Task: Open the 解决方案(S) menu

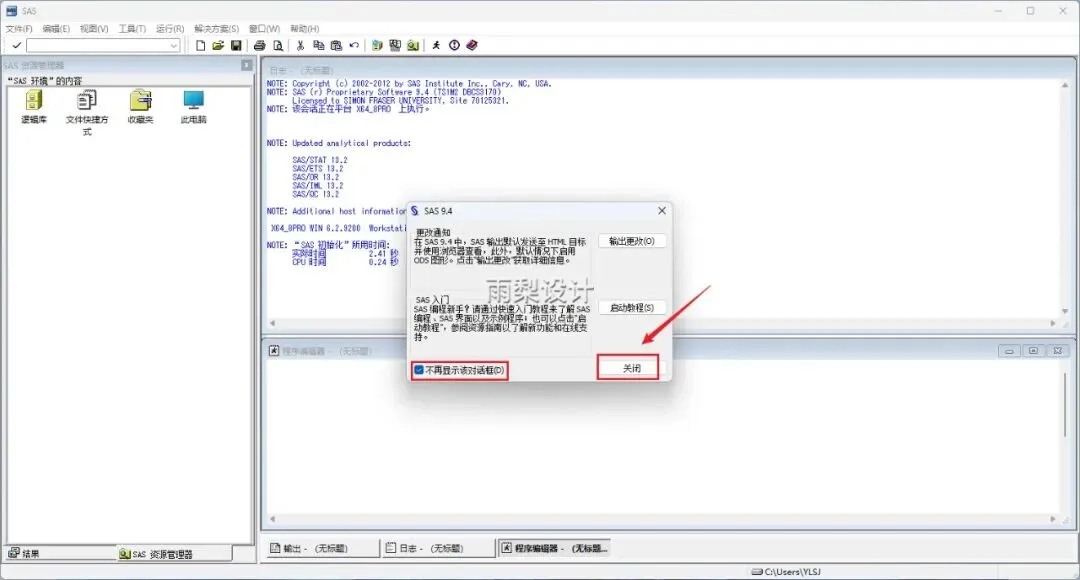Action: point(216,29)
